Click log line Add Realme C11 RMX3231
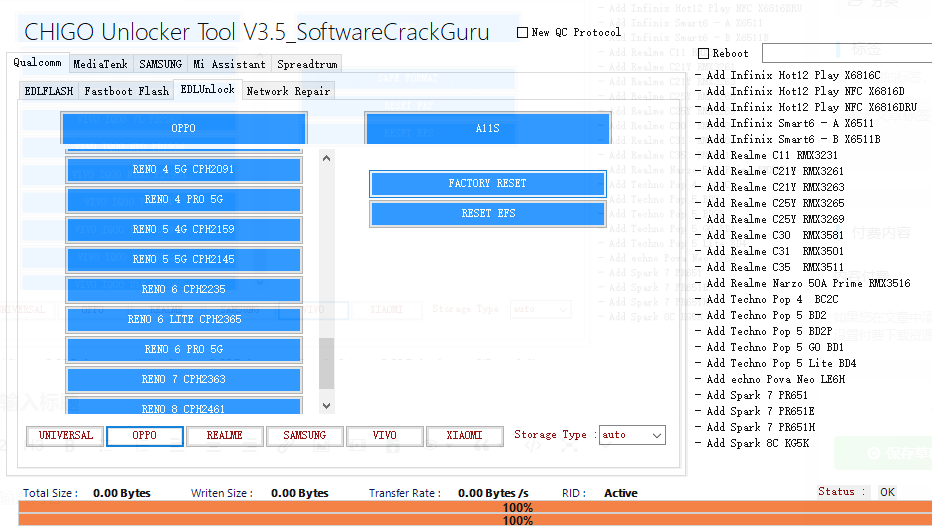 pos(766,156)
